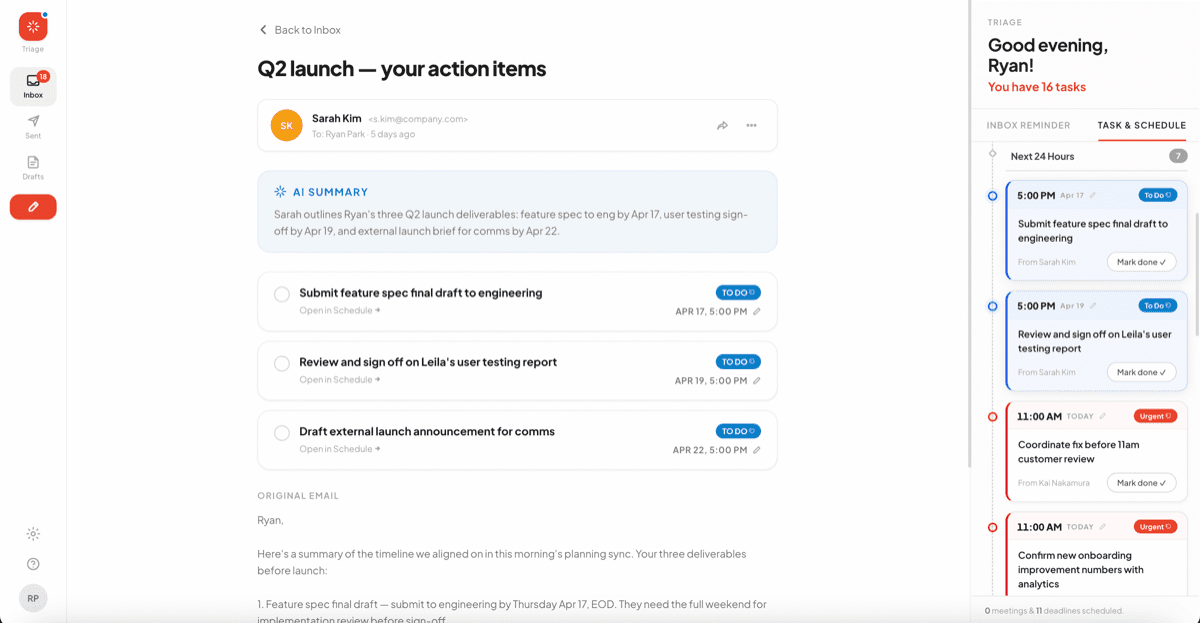Viewport: 1200px width, 623px height.
Task: Click the RP profile avatar
Action: pyautogui.click(x=33, y=598)
